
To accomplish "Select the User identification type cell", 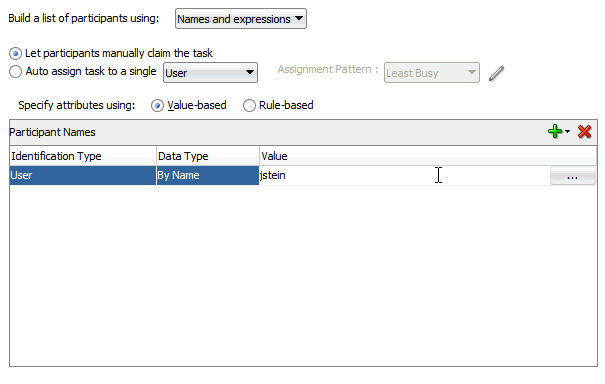I will 83,176.
